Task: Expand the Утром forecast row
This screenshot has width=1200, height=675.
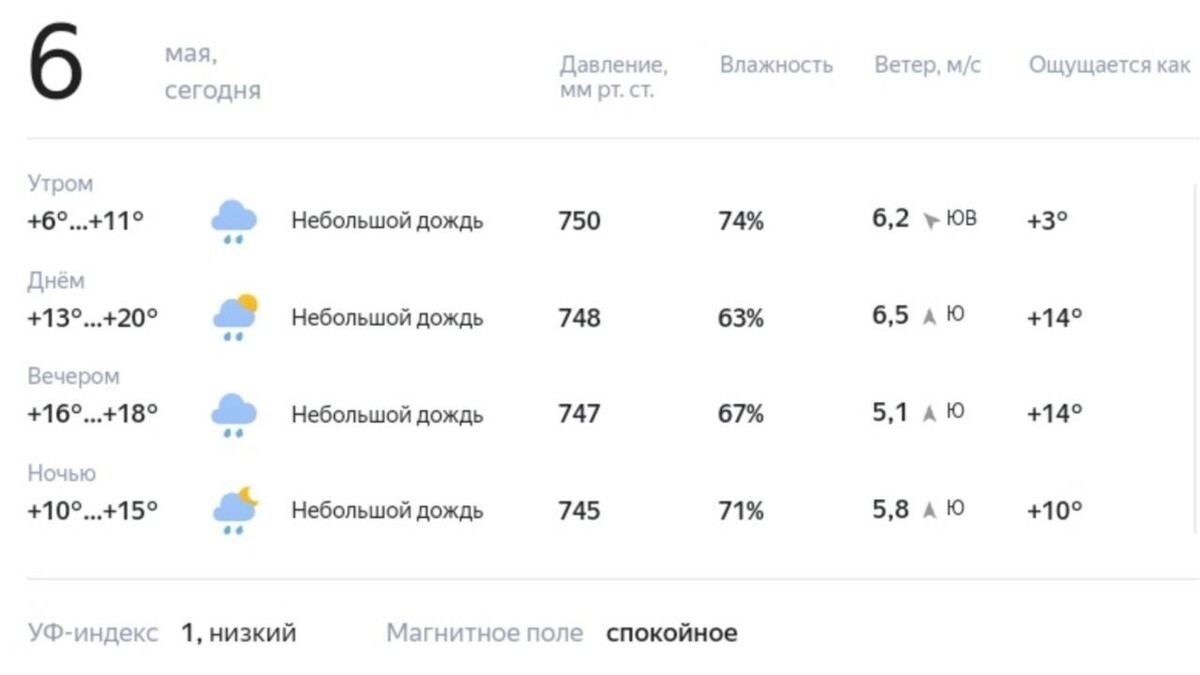Action: pos(60,183)
